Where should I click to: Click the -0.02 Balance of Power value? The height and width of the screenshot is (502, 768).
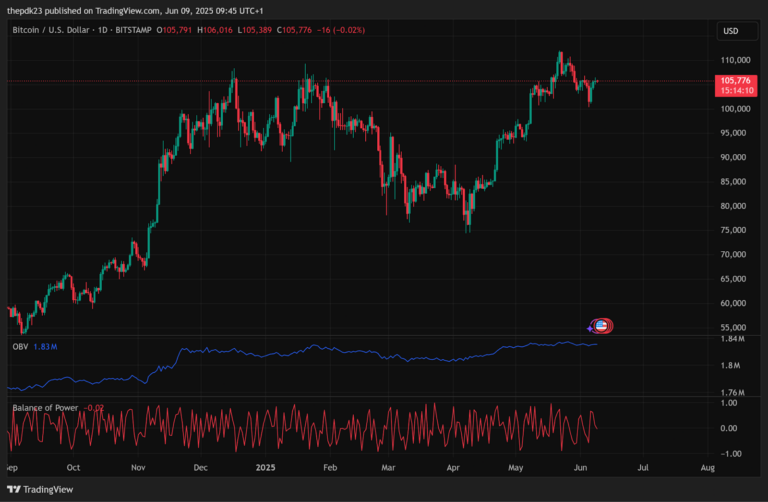pyautogui.click(x=94, y=407)
